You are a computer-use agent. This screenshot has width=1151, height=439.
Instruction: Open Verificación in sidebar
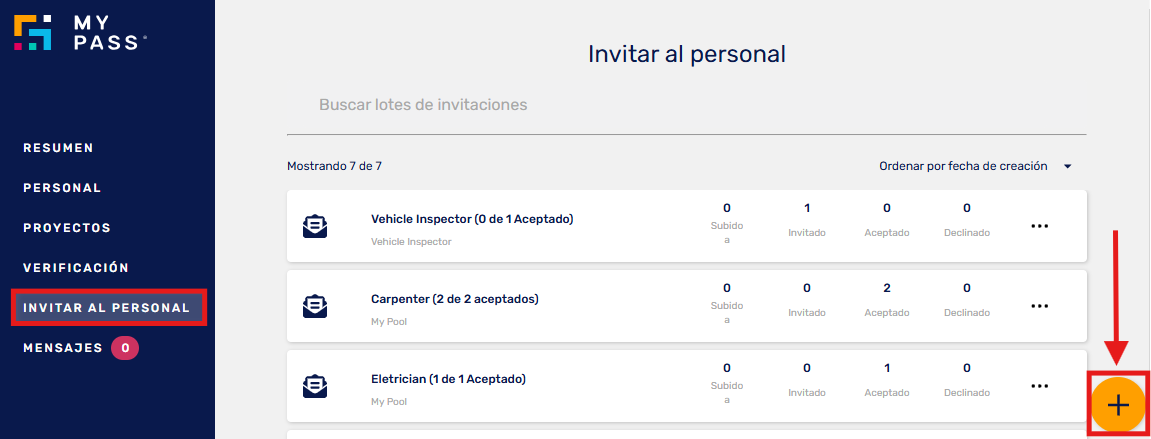pos(76,268)
